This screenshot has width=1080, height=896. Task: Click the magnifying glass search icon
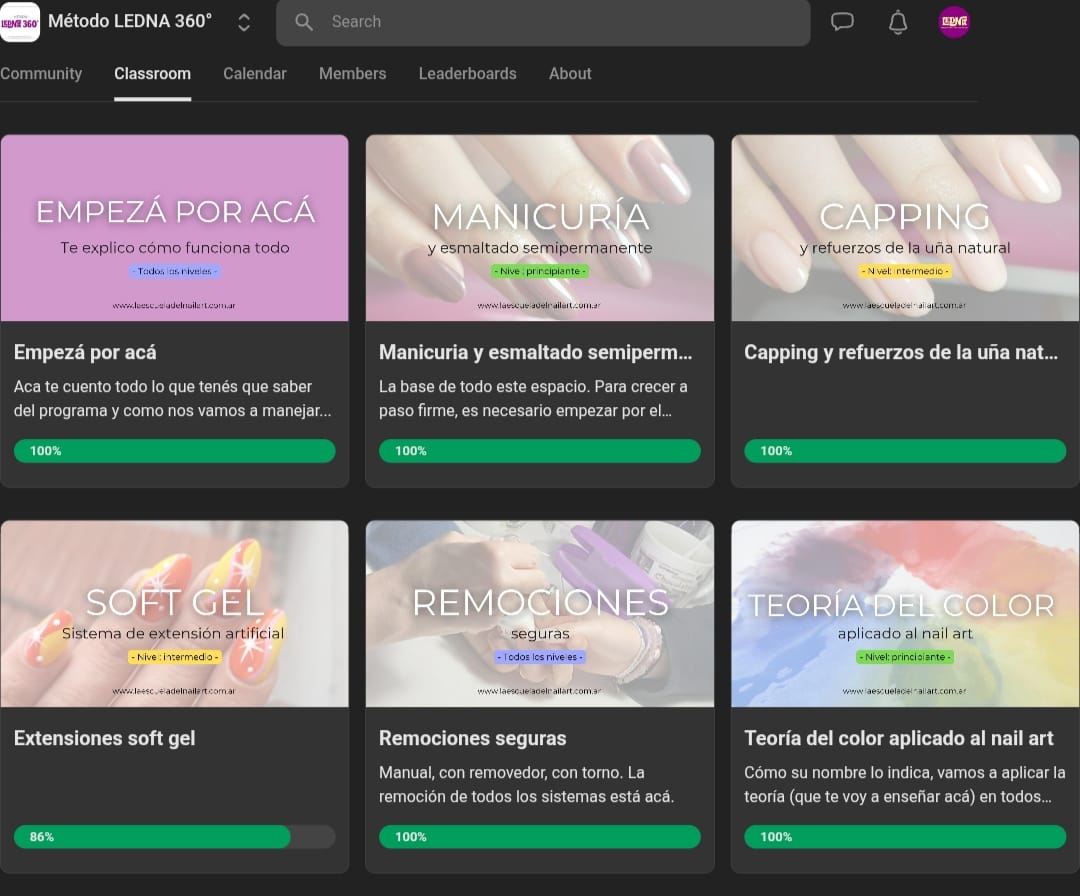pyautogui.click(x=304, y=22)
